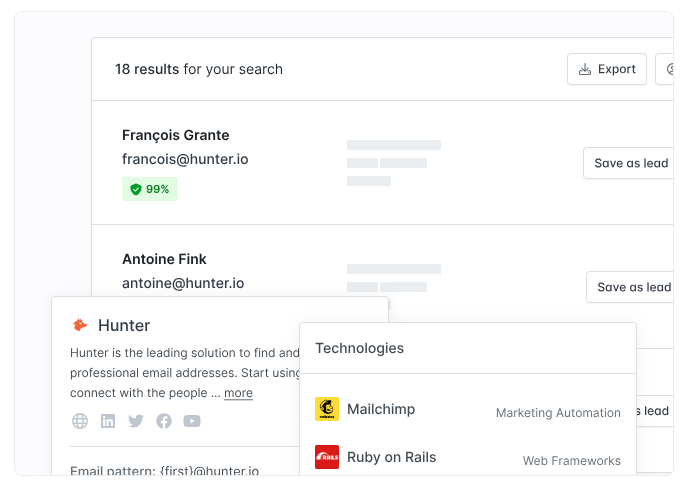Click the download icon in Export
The width and height of the screenshot is (689, 485).
(x=584, y=69)
